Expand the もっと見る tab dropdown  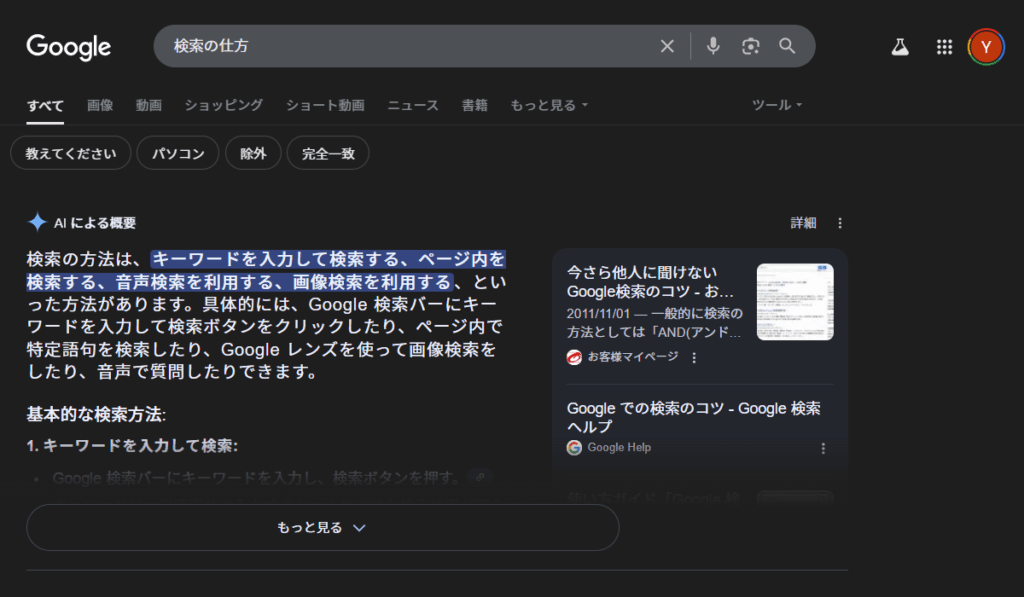click(x=549, y=105)
